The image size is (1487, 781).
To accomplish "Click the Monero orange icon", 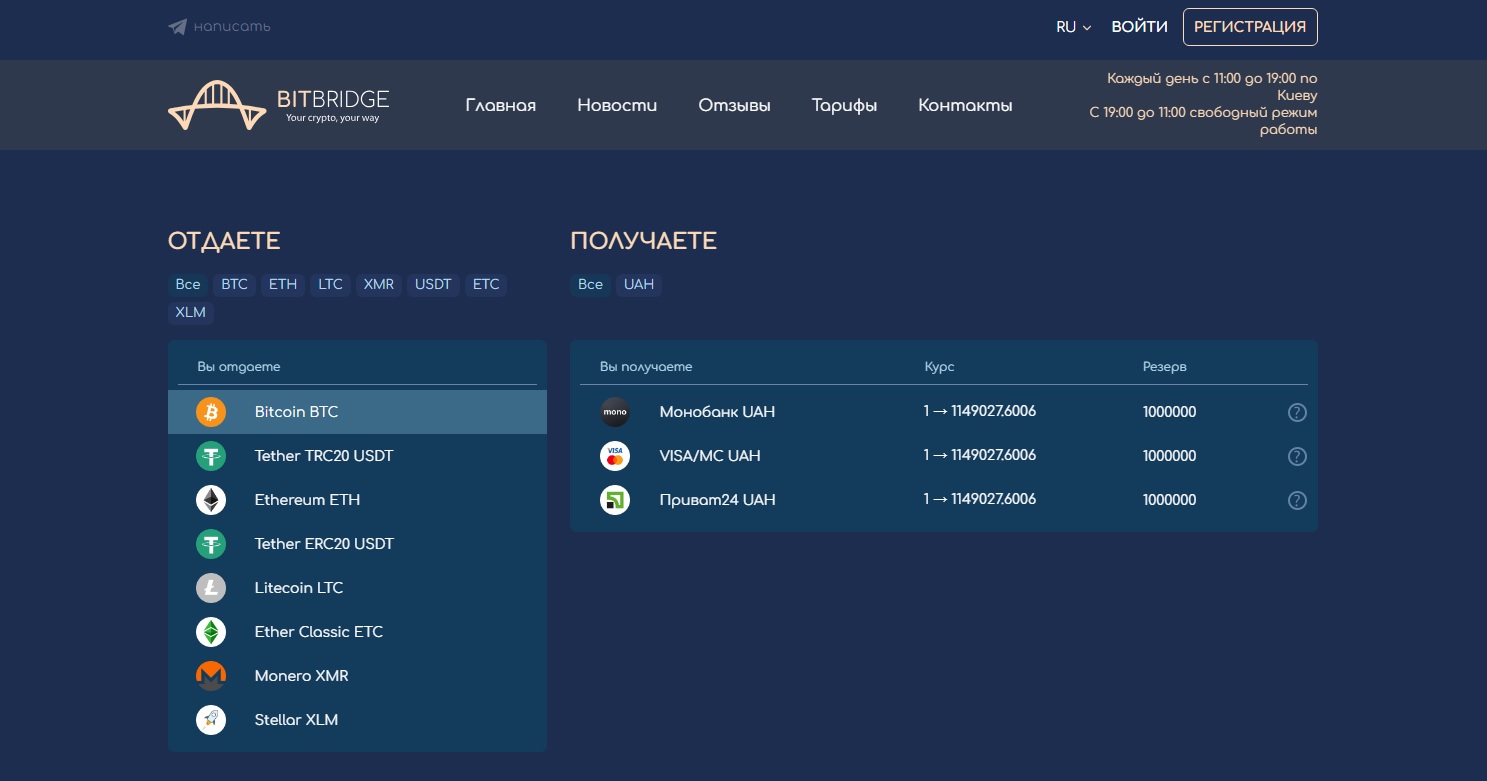I will (x=211, y=676).
